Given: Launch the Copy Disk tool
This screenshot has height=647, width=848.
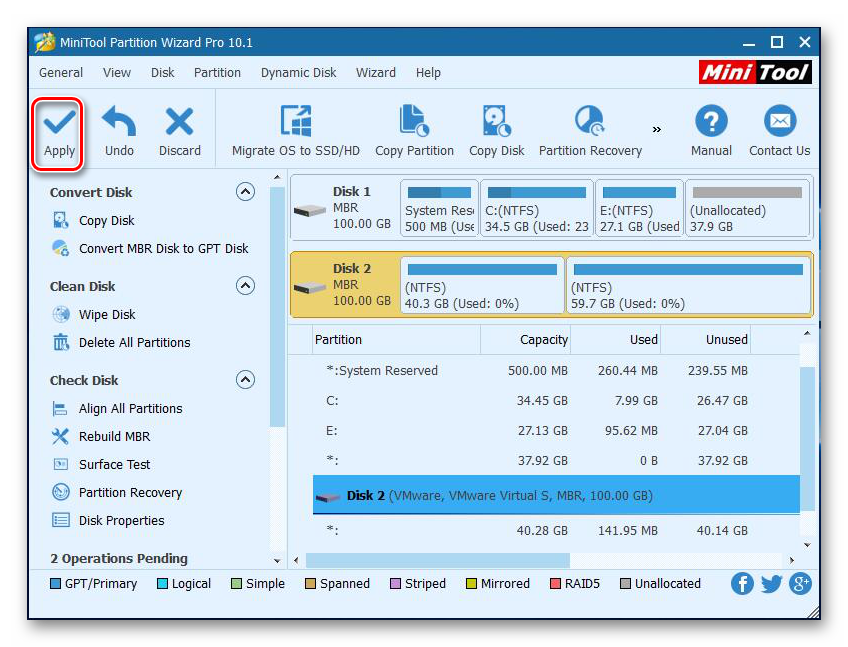Looking at the screenshot, I should click(x=496, y=122).
